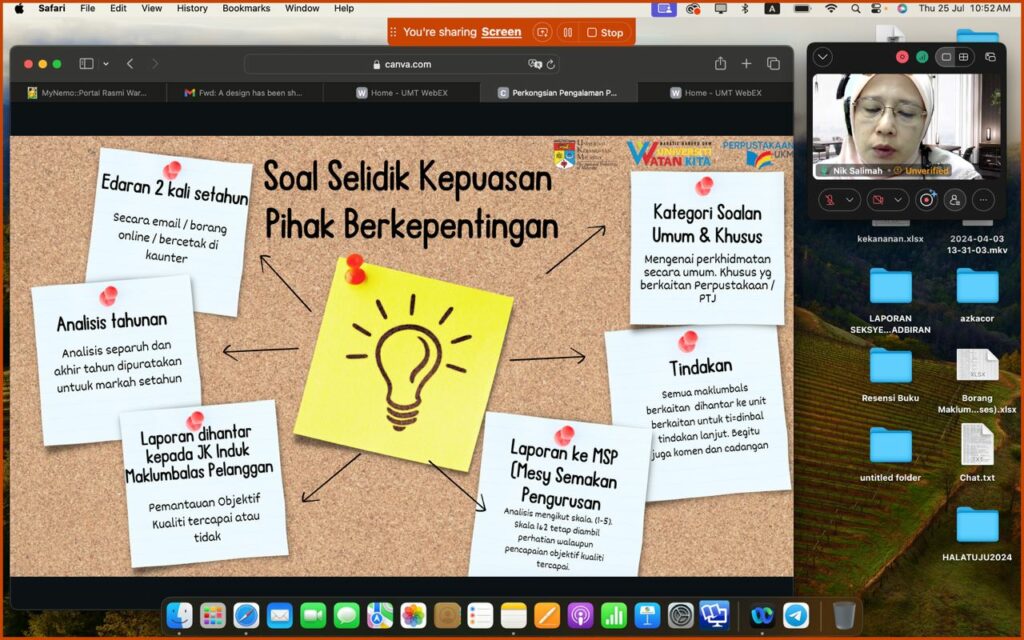Open microphone options dropdown arrow
The height and width of the screenshot is (640, 1024).
click(850, 200)
